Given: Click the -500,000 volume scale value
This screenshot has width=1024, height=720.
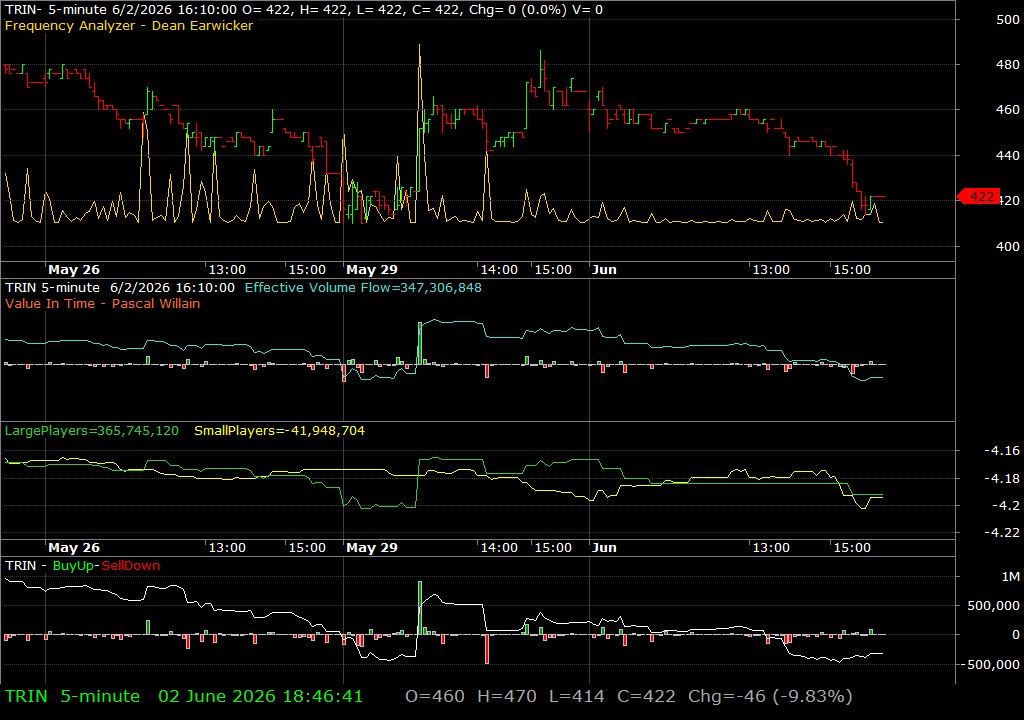Looking at the screenshot, I should coord(990,664).
